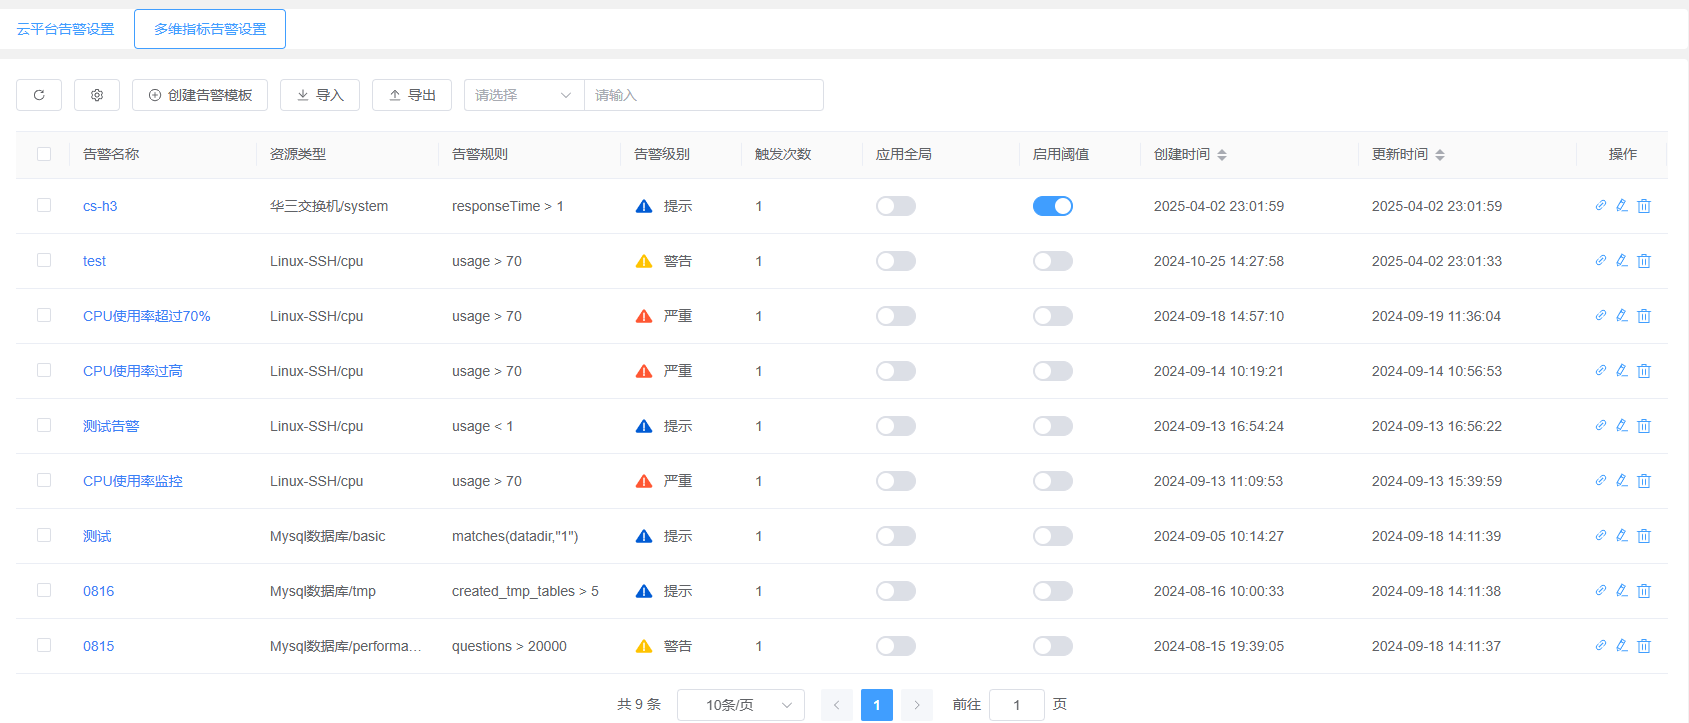Check the 0815 row checkbox
Viewport: 1689px width, 723px height.
coord(44,645)
